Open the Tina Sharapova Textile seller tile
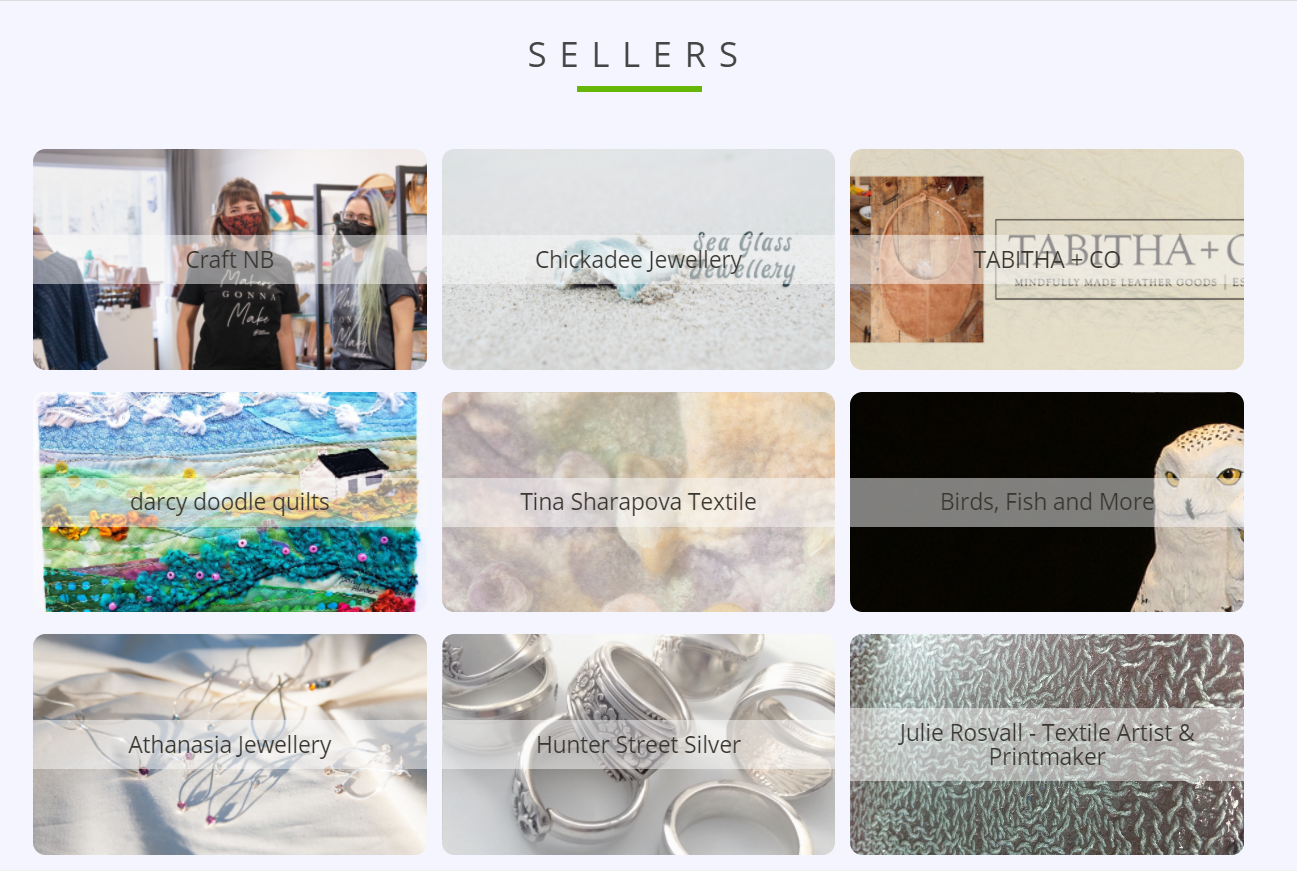The image size is (1297, 871). 638,502
